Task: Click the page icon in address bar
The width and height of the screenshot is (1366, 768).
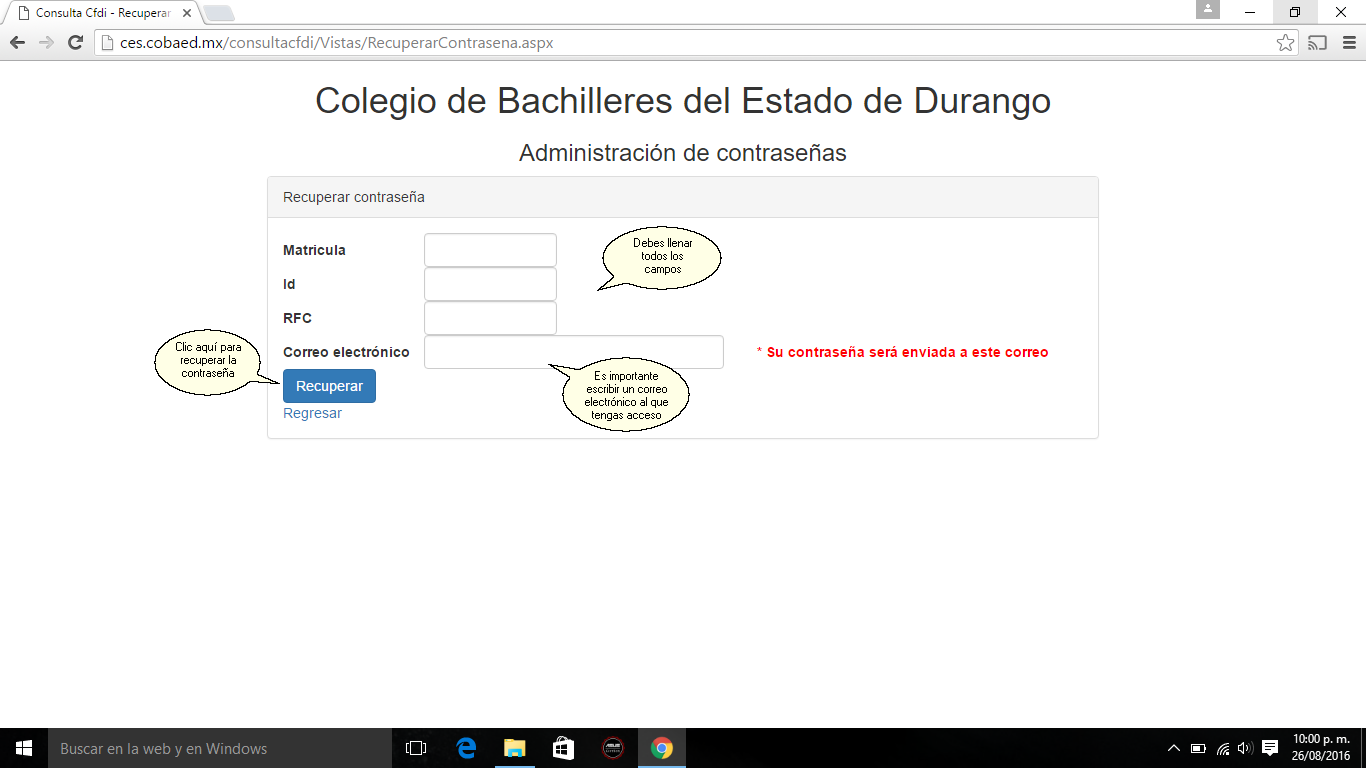Action: pyautogui.click(x=108, y=43)
